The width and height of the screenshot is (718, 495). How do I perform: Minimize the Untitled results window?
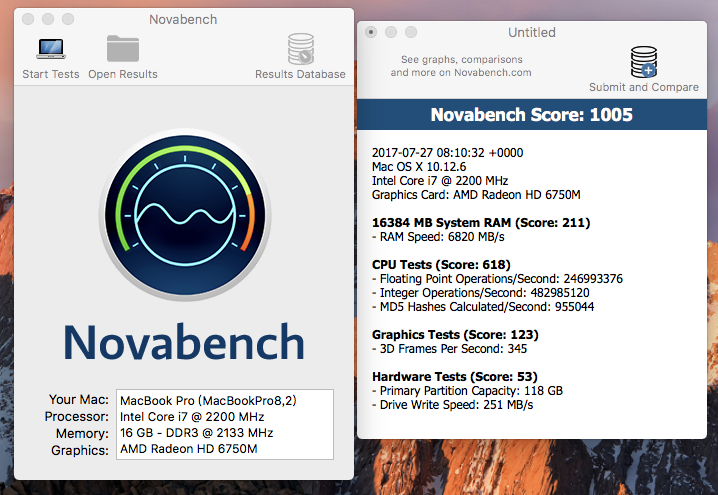(x=391, y=32)
